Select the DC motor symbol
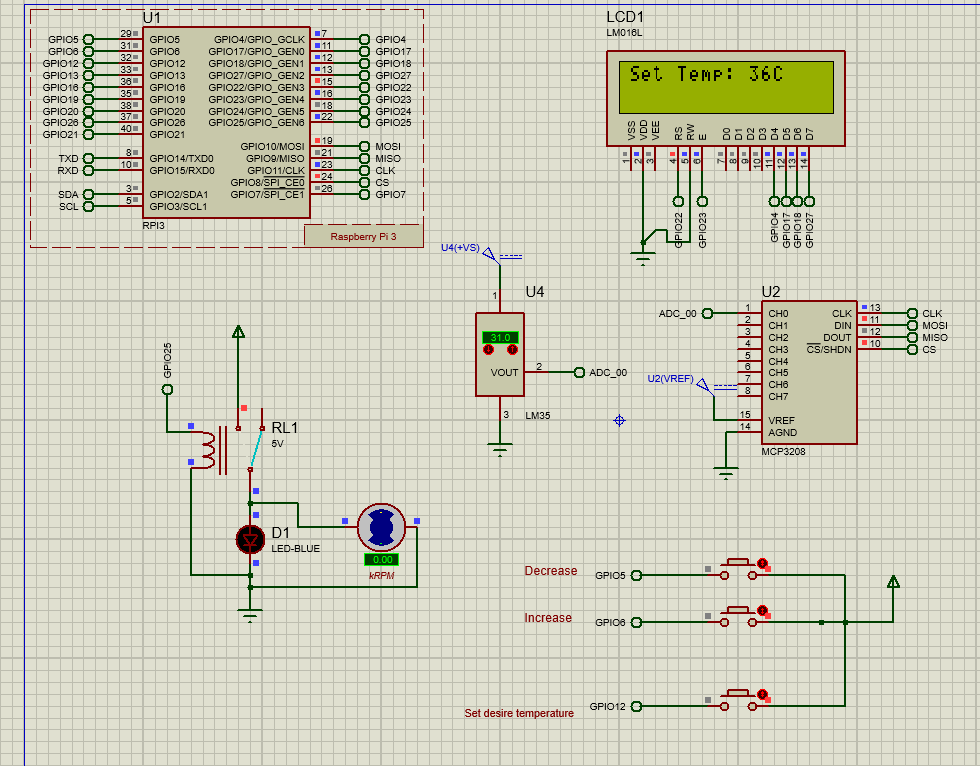The height and width of the screenshot is (766, 980). pos(381,527)
